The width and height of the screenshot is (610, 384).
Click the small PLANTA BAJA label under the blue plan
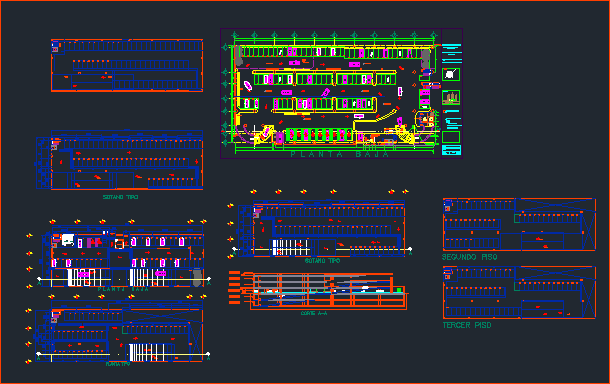pyautogui.click(x=123, y=289)
